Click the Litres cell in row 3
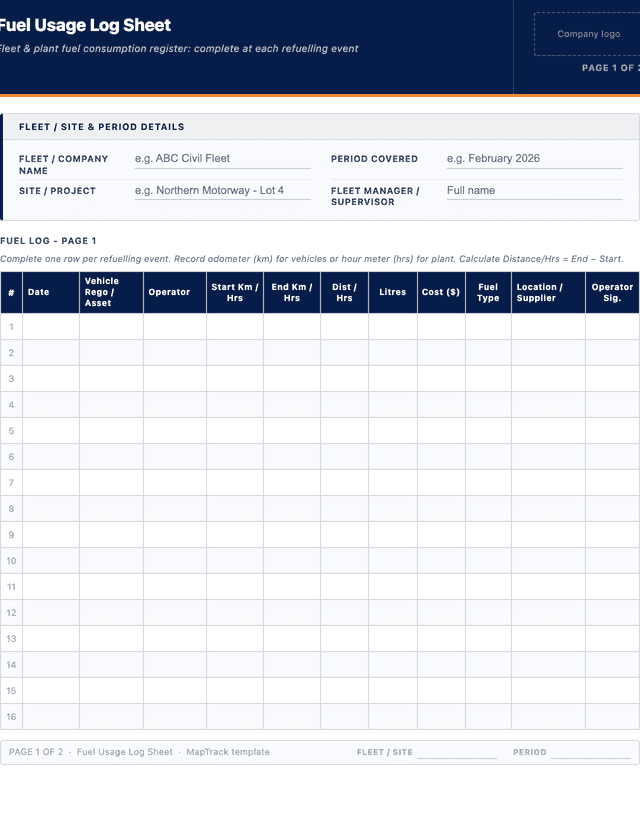Screen dimensions: 640x832 point(393,379)
